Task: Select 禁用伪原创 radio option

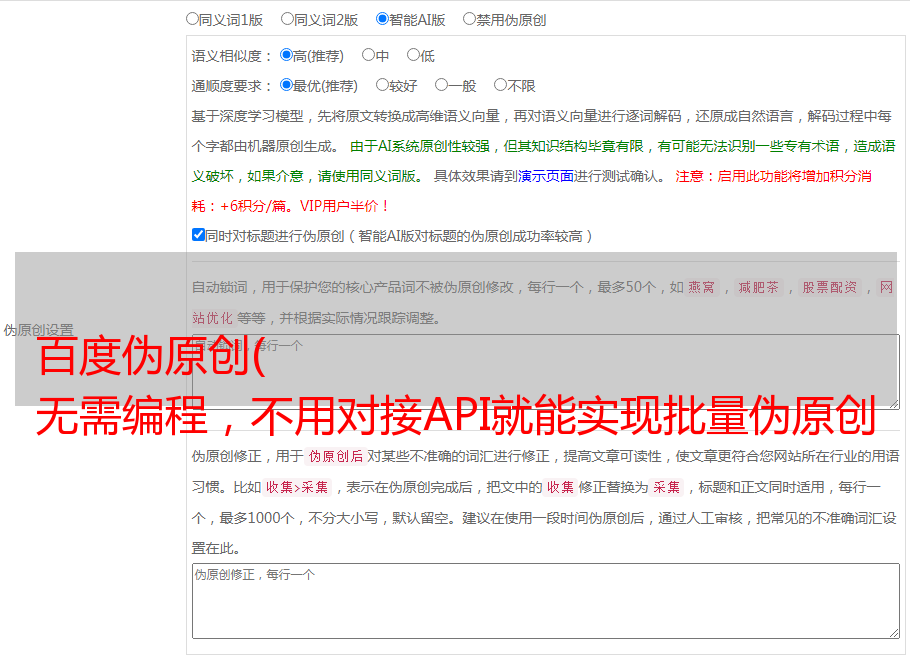Action: (469, 19)
